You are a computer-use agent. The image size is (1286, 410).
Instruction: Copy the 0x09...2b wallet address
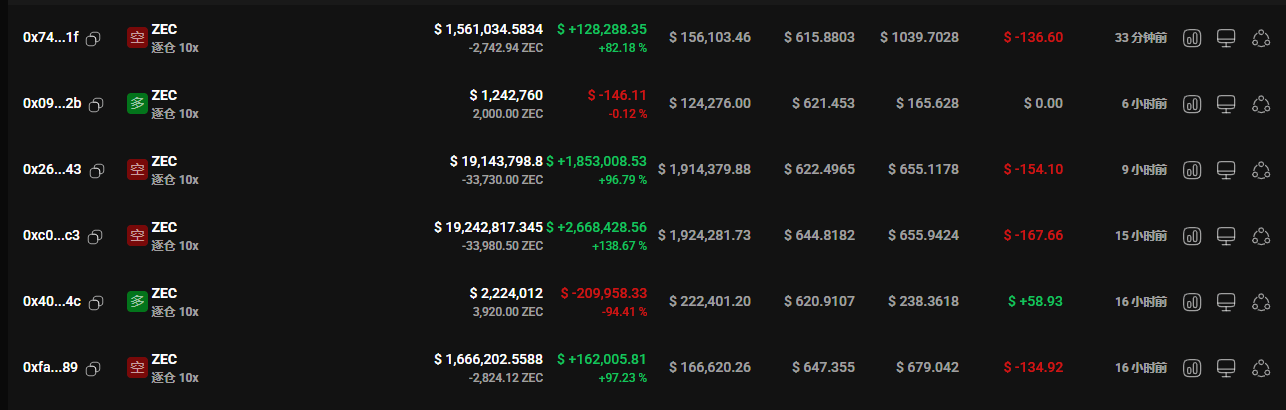pos(98,105)
